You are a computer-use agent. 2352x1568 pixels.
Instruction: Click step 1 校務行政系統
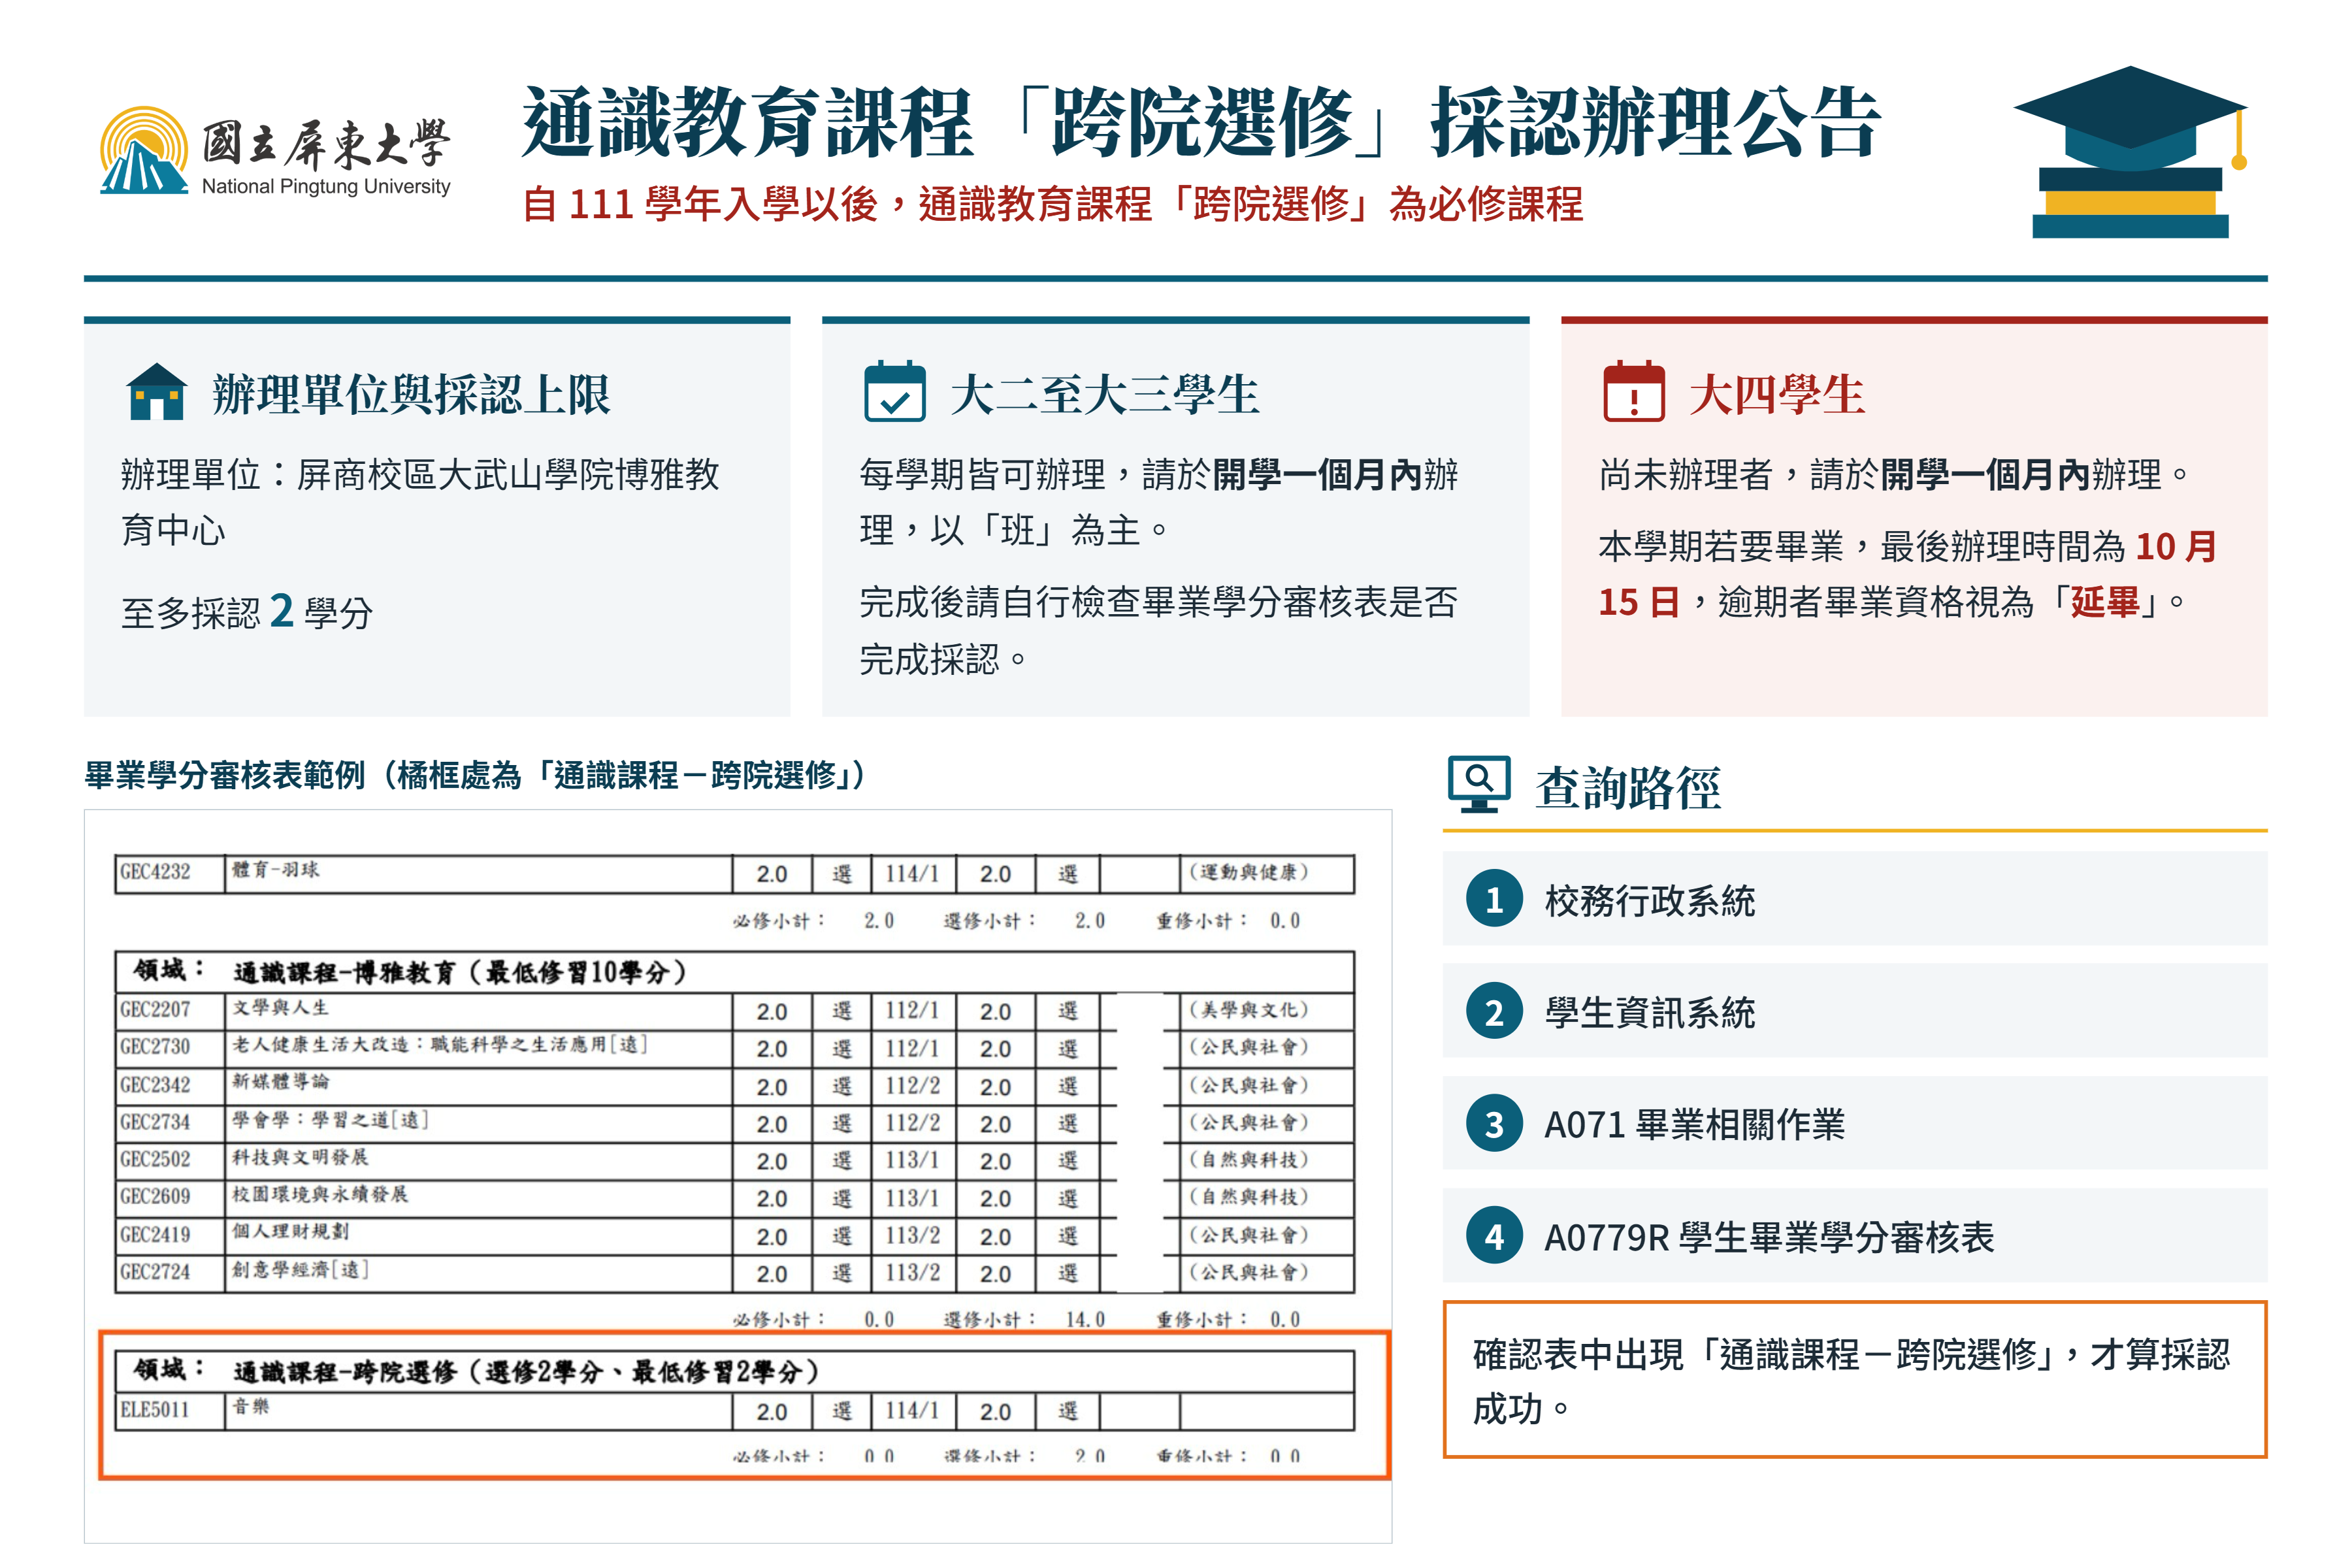tap(1854, 899)
